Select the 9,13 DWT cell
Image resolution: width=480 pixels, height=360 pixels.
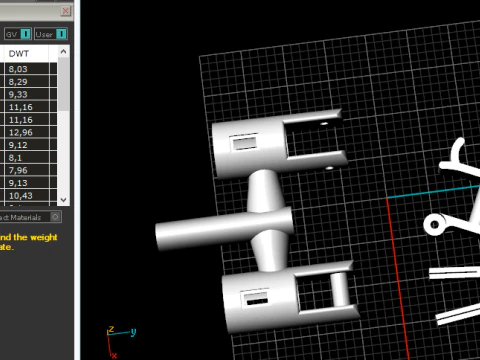pos(27,183)
